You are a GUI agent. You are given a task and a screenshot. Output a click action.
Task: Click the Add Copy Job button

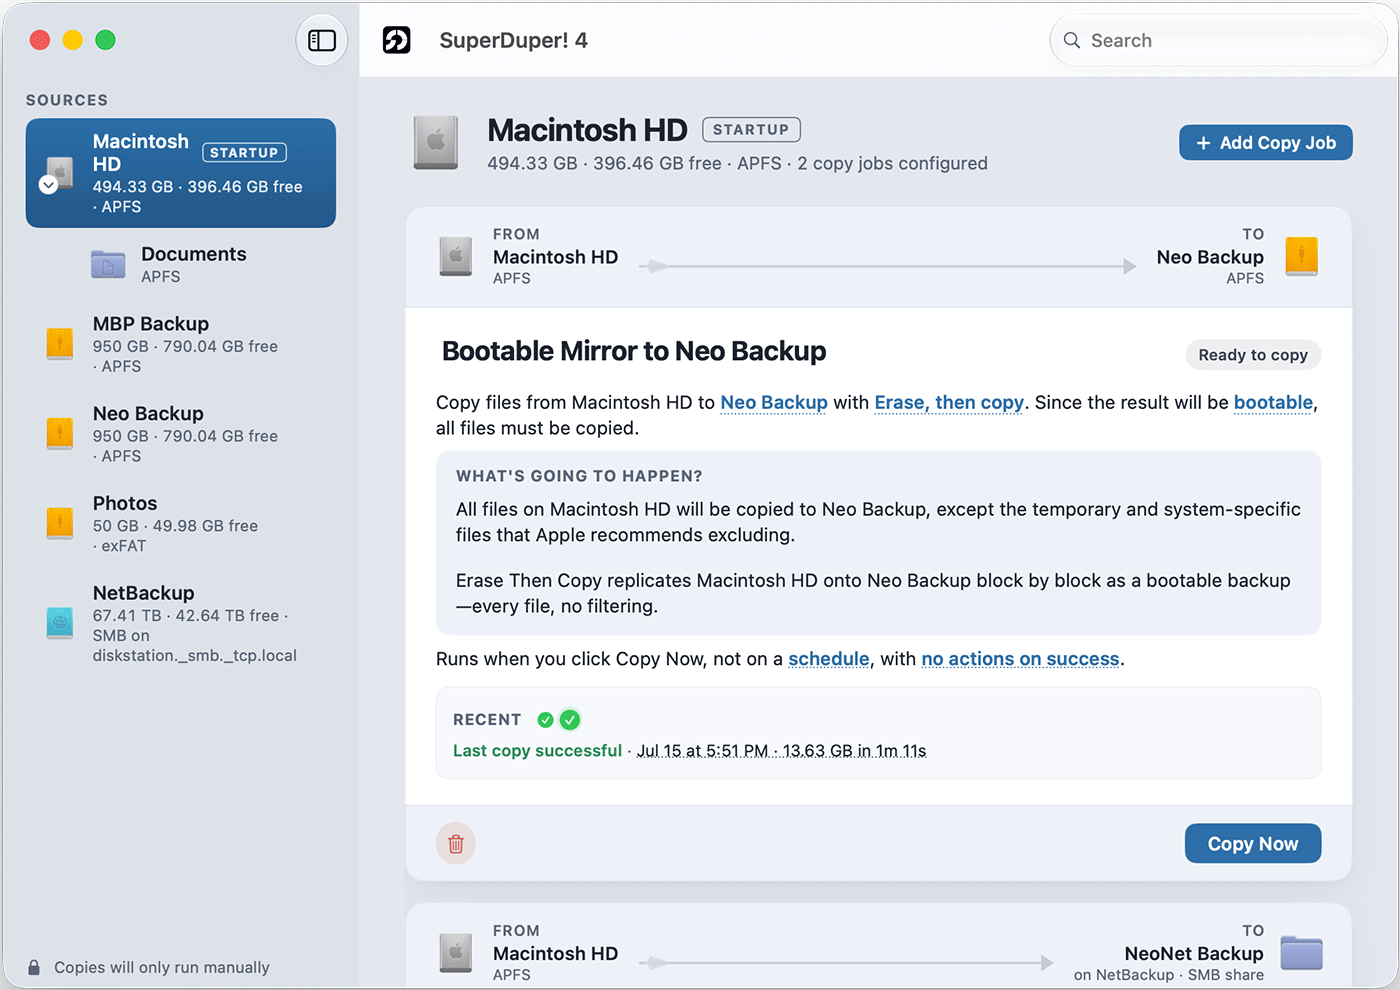point(1266,143)
